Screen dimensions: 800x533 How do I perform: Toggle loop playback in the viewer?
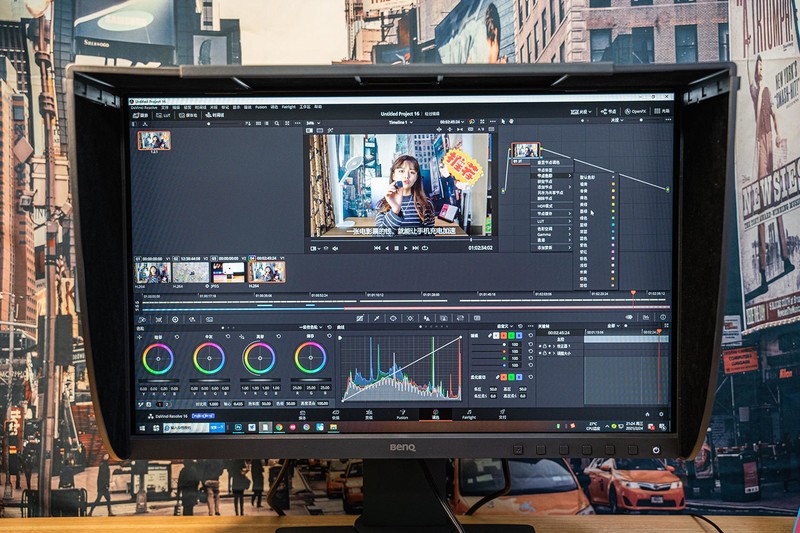click(424, 248)
